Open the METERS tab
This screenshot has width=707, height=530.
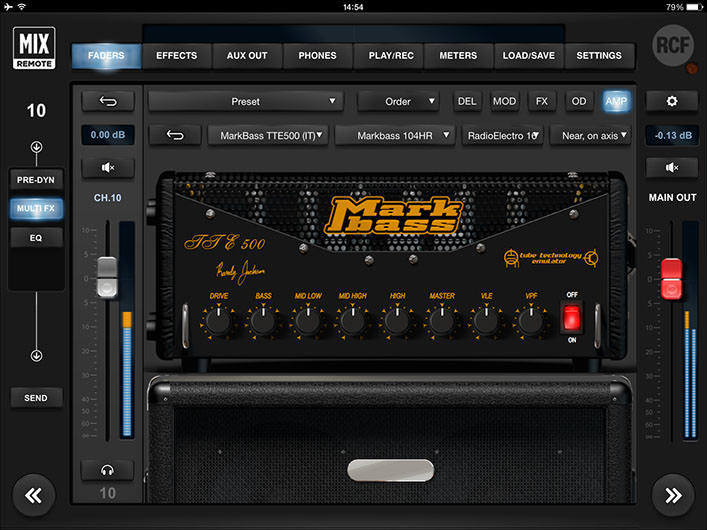point(458,56)
